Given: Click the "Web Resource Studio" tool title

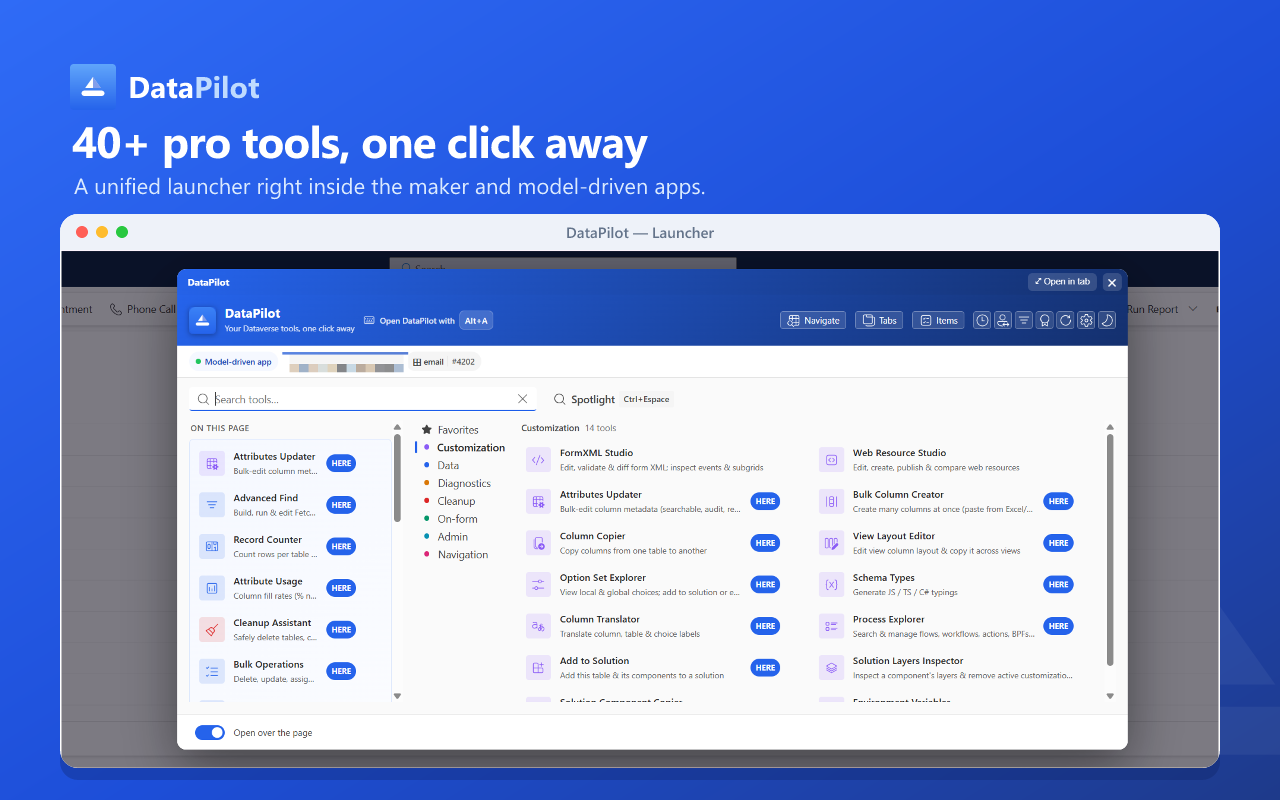Looking at the screenshot, I should 899,453.
